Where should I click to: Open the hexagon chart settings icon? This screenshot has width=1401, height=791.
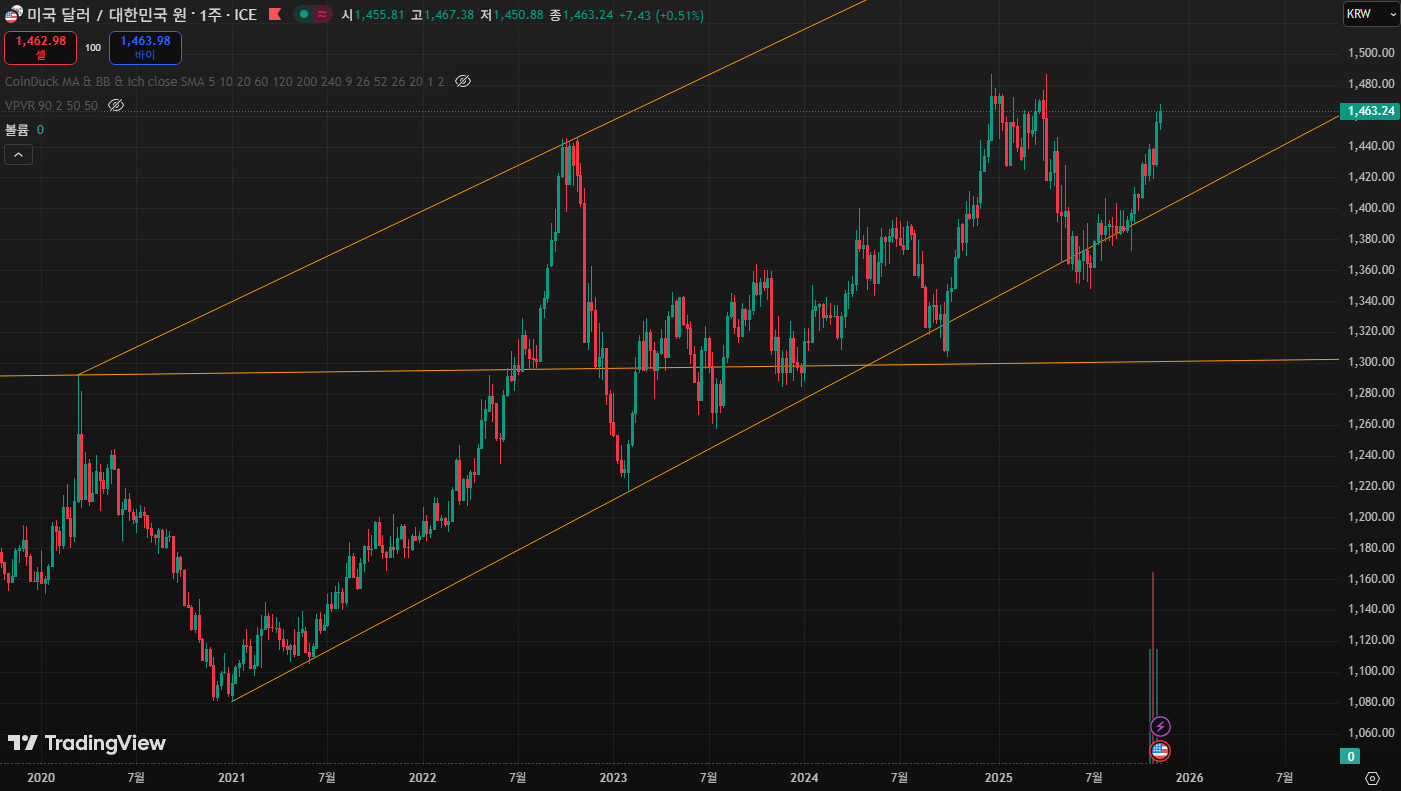point(1372,779)
